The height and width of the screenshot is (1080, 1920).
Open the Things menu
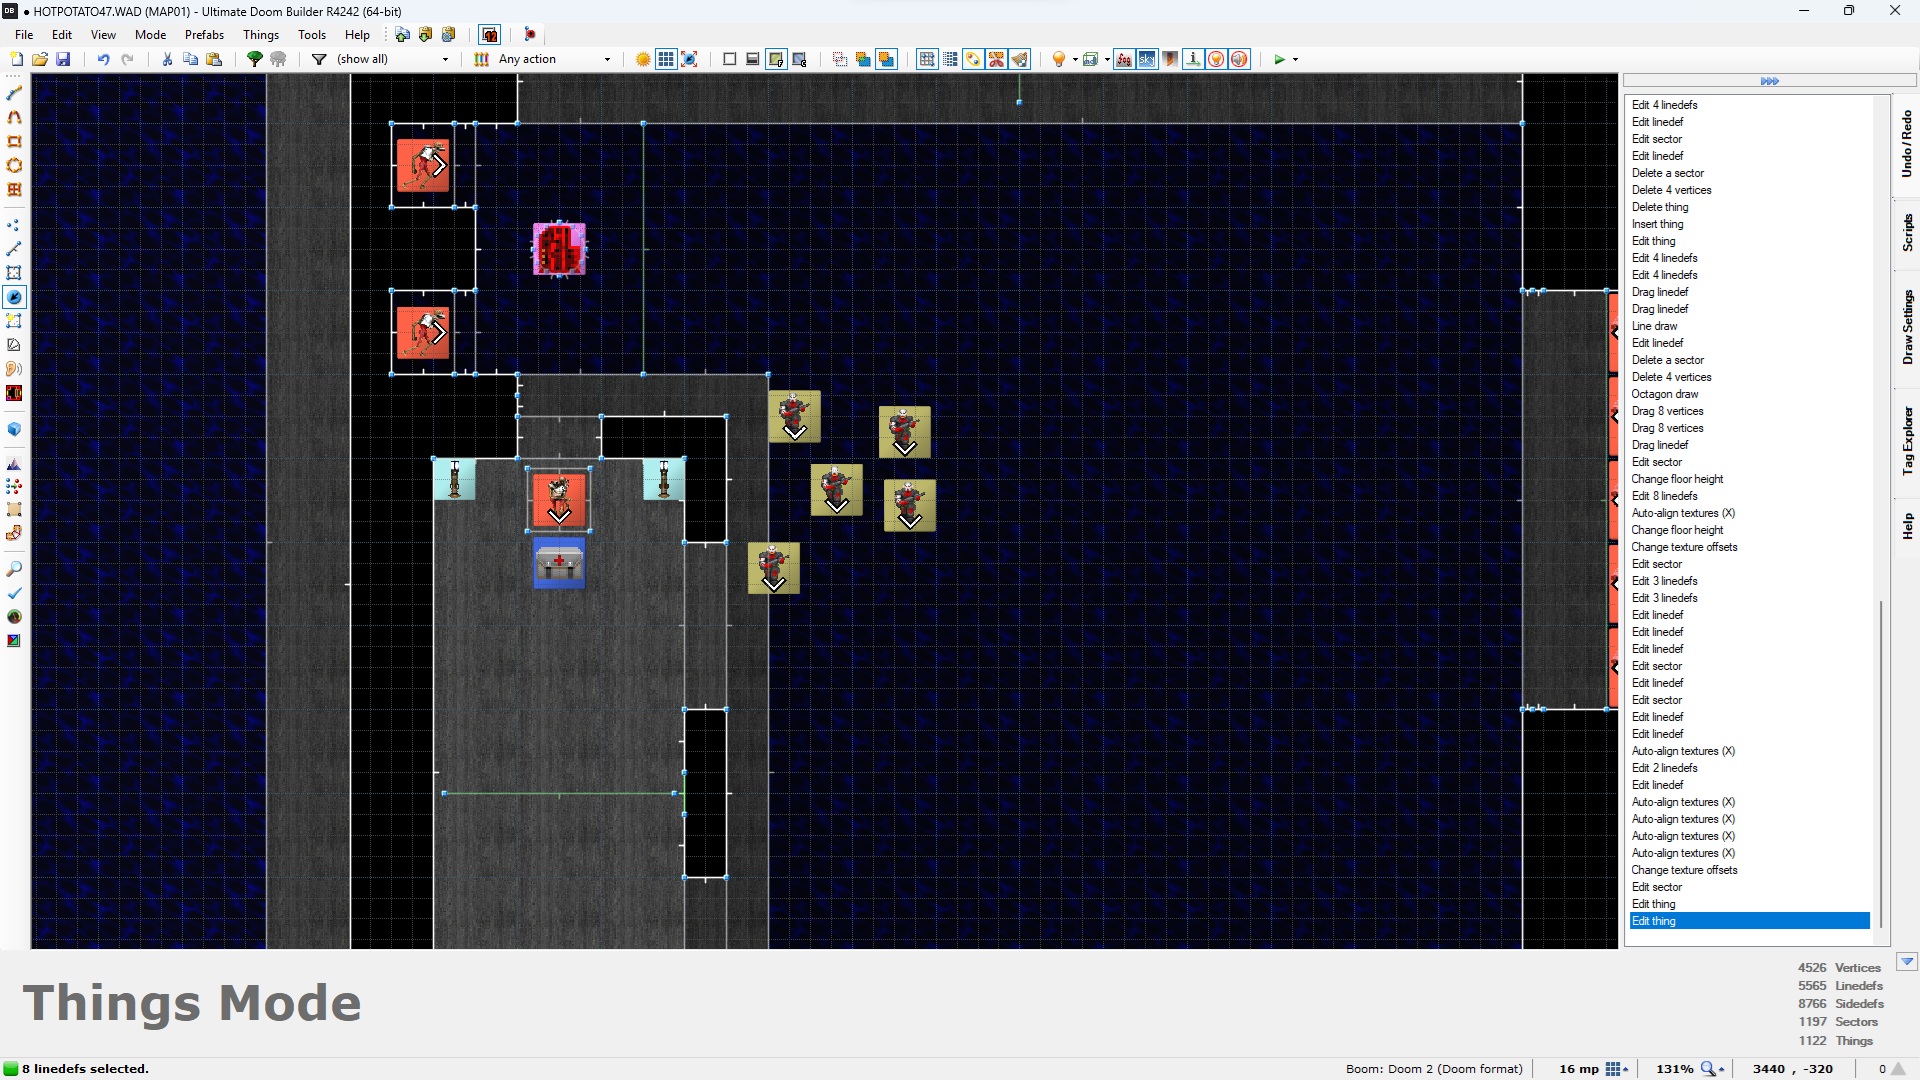[261, 35]
